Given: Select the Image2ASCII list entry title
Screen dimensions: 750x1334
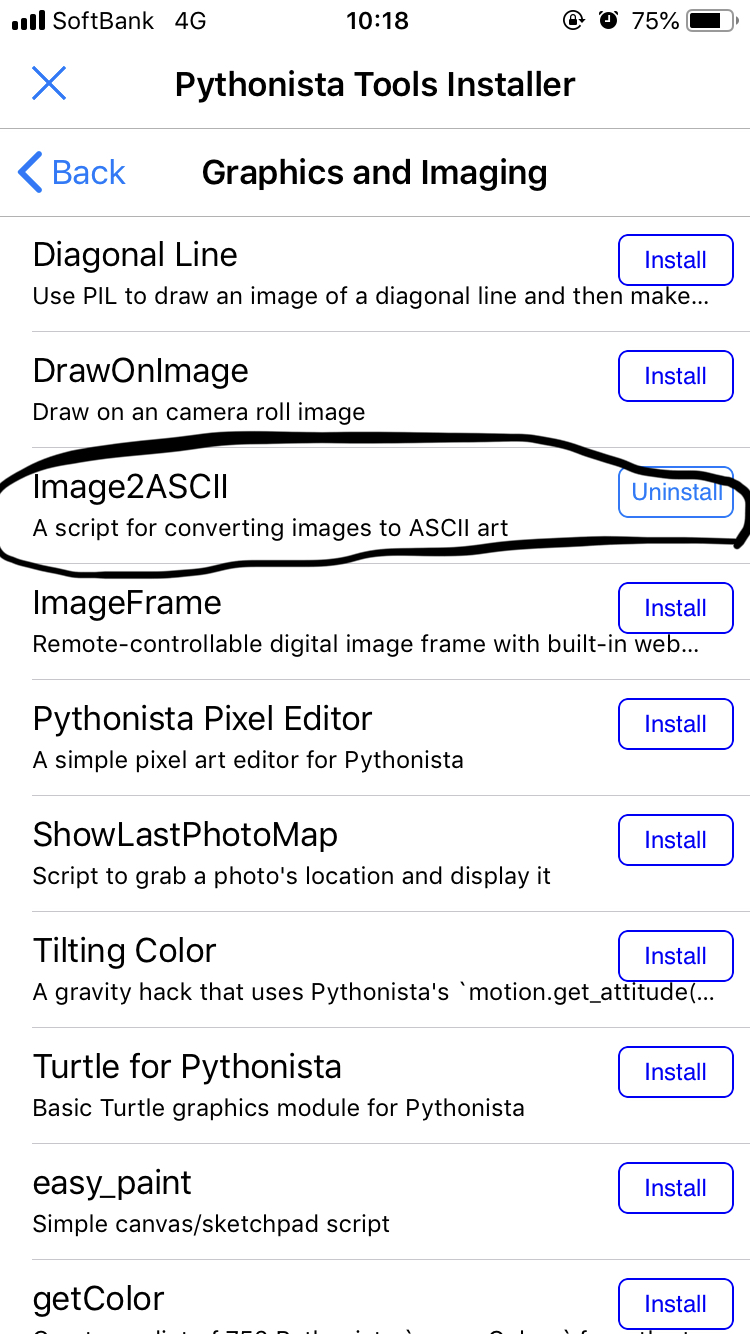Looking at the screenshot, I should click(131, 487).
